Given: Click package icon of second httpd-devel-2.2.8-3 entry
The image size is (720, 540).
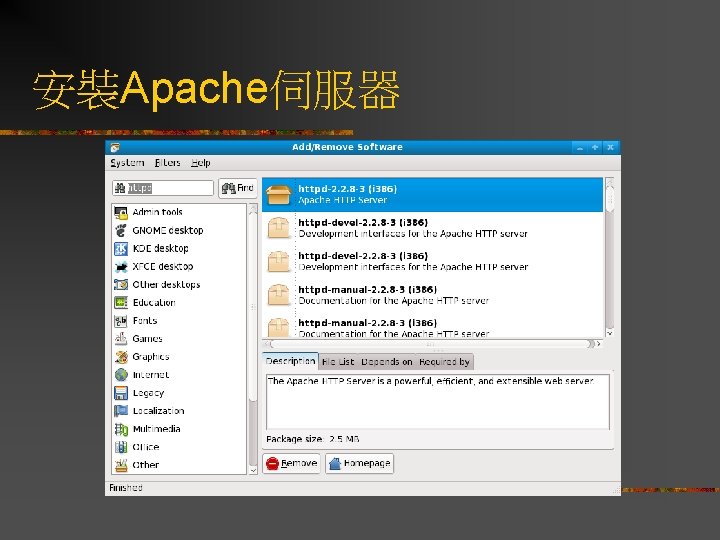Looking at the screenshot, I should click(x=279, y=262).
